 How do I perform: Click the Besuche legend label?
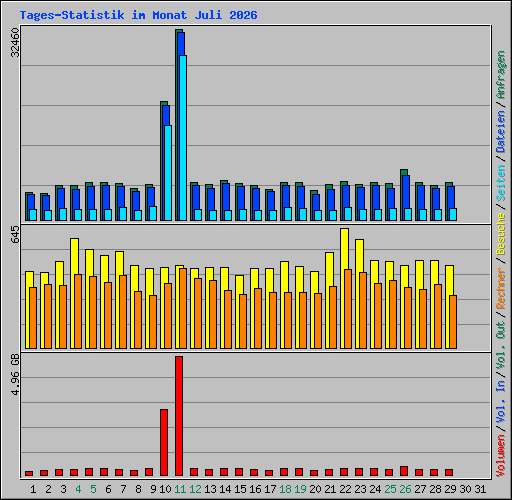[501, 234]
